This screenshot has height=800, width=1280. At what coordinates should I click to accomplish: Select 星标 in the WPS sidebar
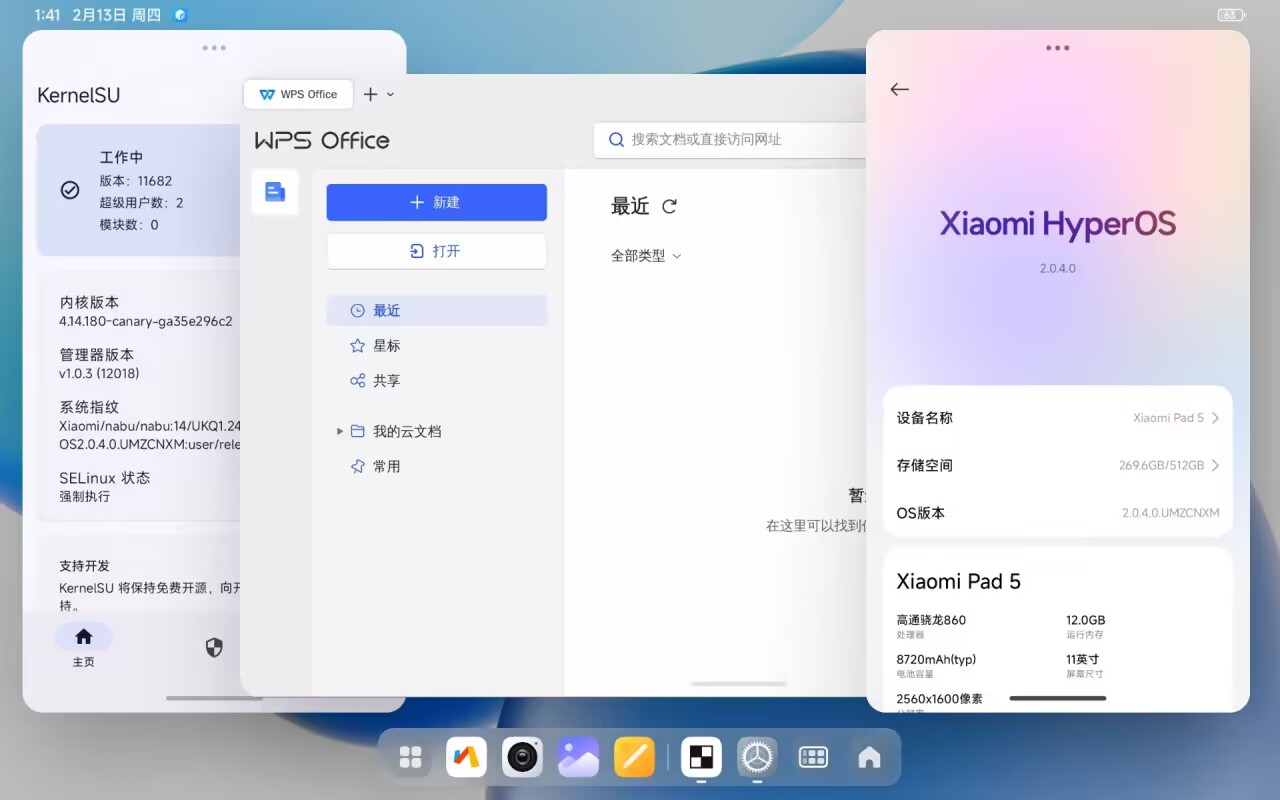coord(437,346)
